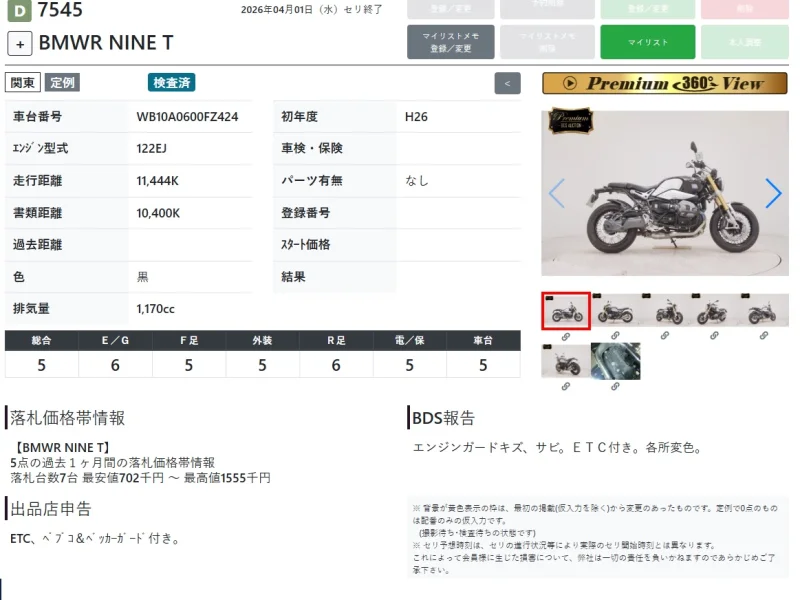The height and width of the screenshot is (600, 800).
Task: Click the price range line 最安値702千円
Action: (x=140, y=478)
